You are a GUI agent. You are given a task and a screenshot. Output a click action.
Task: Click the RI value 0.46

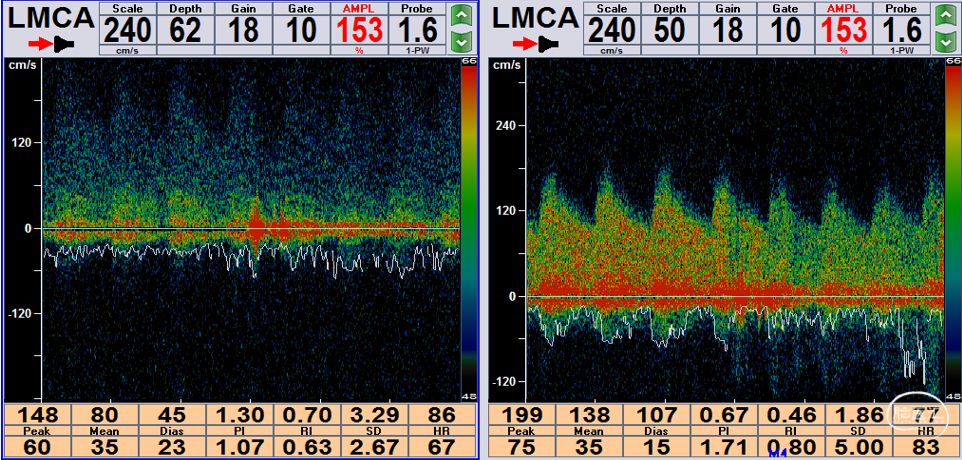(791, 415)
